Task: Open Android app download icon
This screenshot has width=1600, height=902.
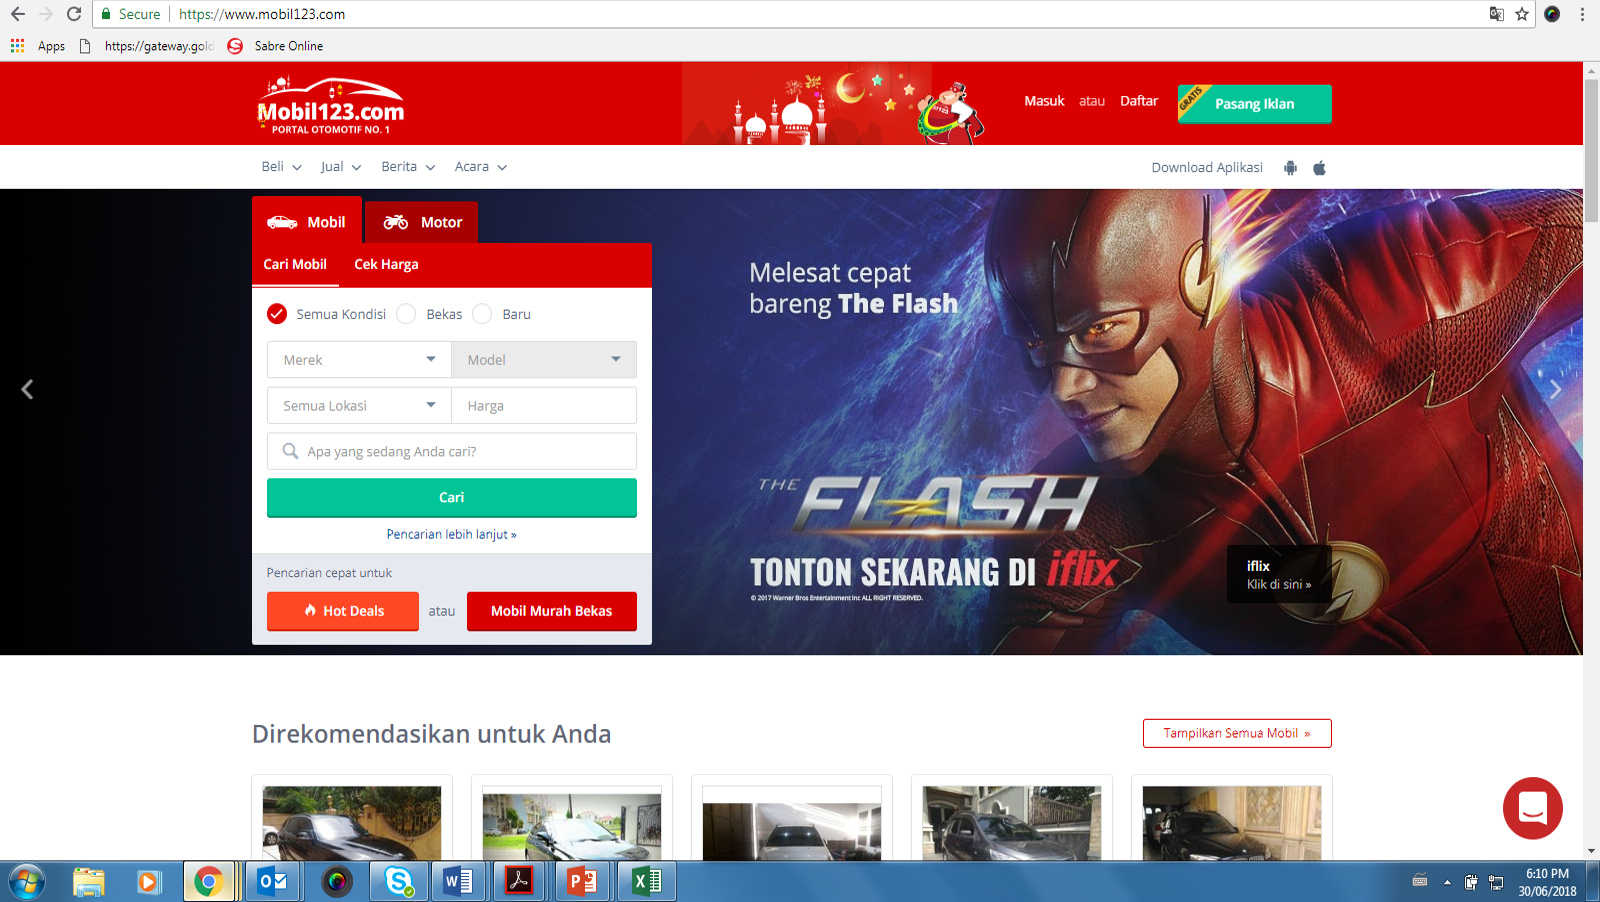Action: [1290, 168]
